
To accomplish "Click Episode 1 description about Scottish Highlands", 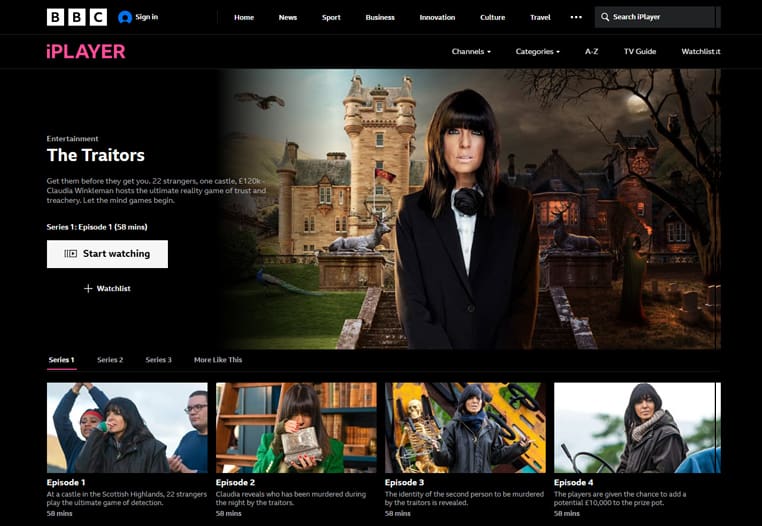I will click(127, 499).
